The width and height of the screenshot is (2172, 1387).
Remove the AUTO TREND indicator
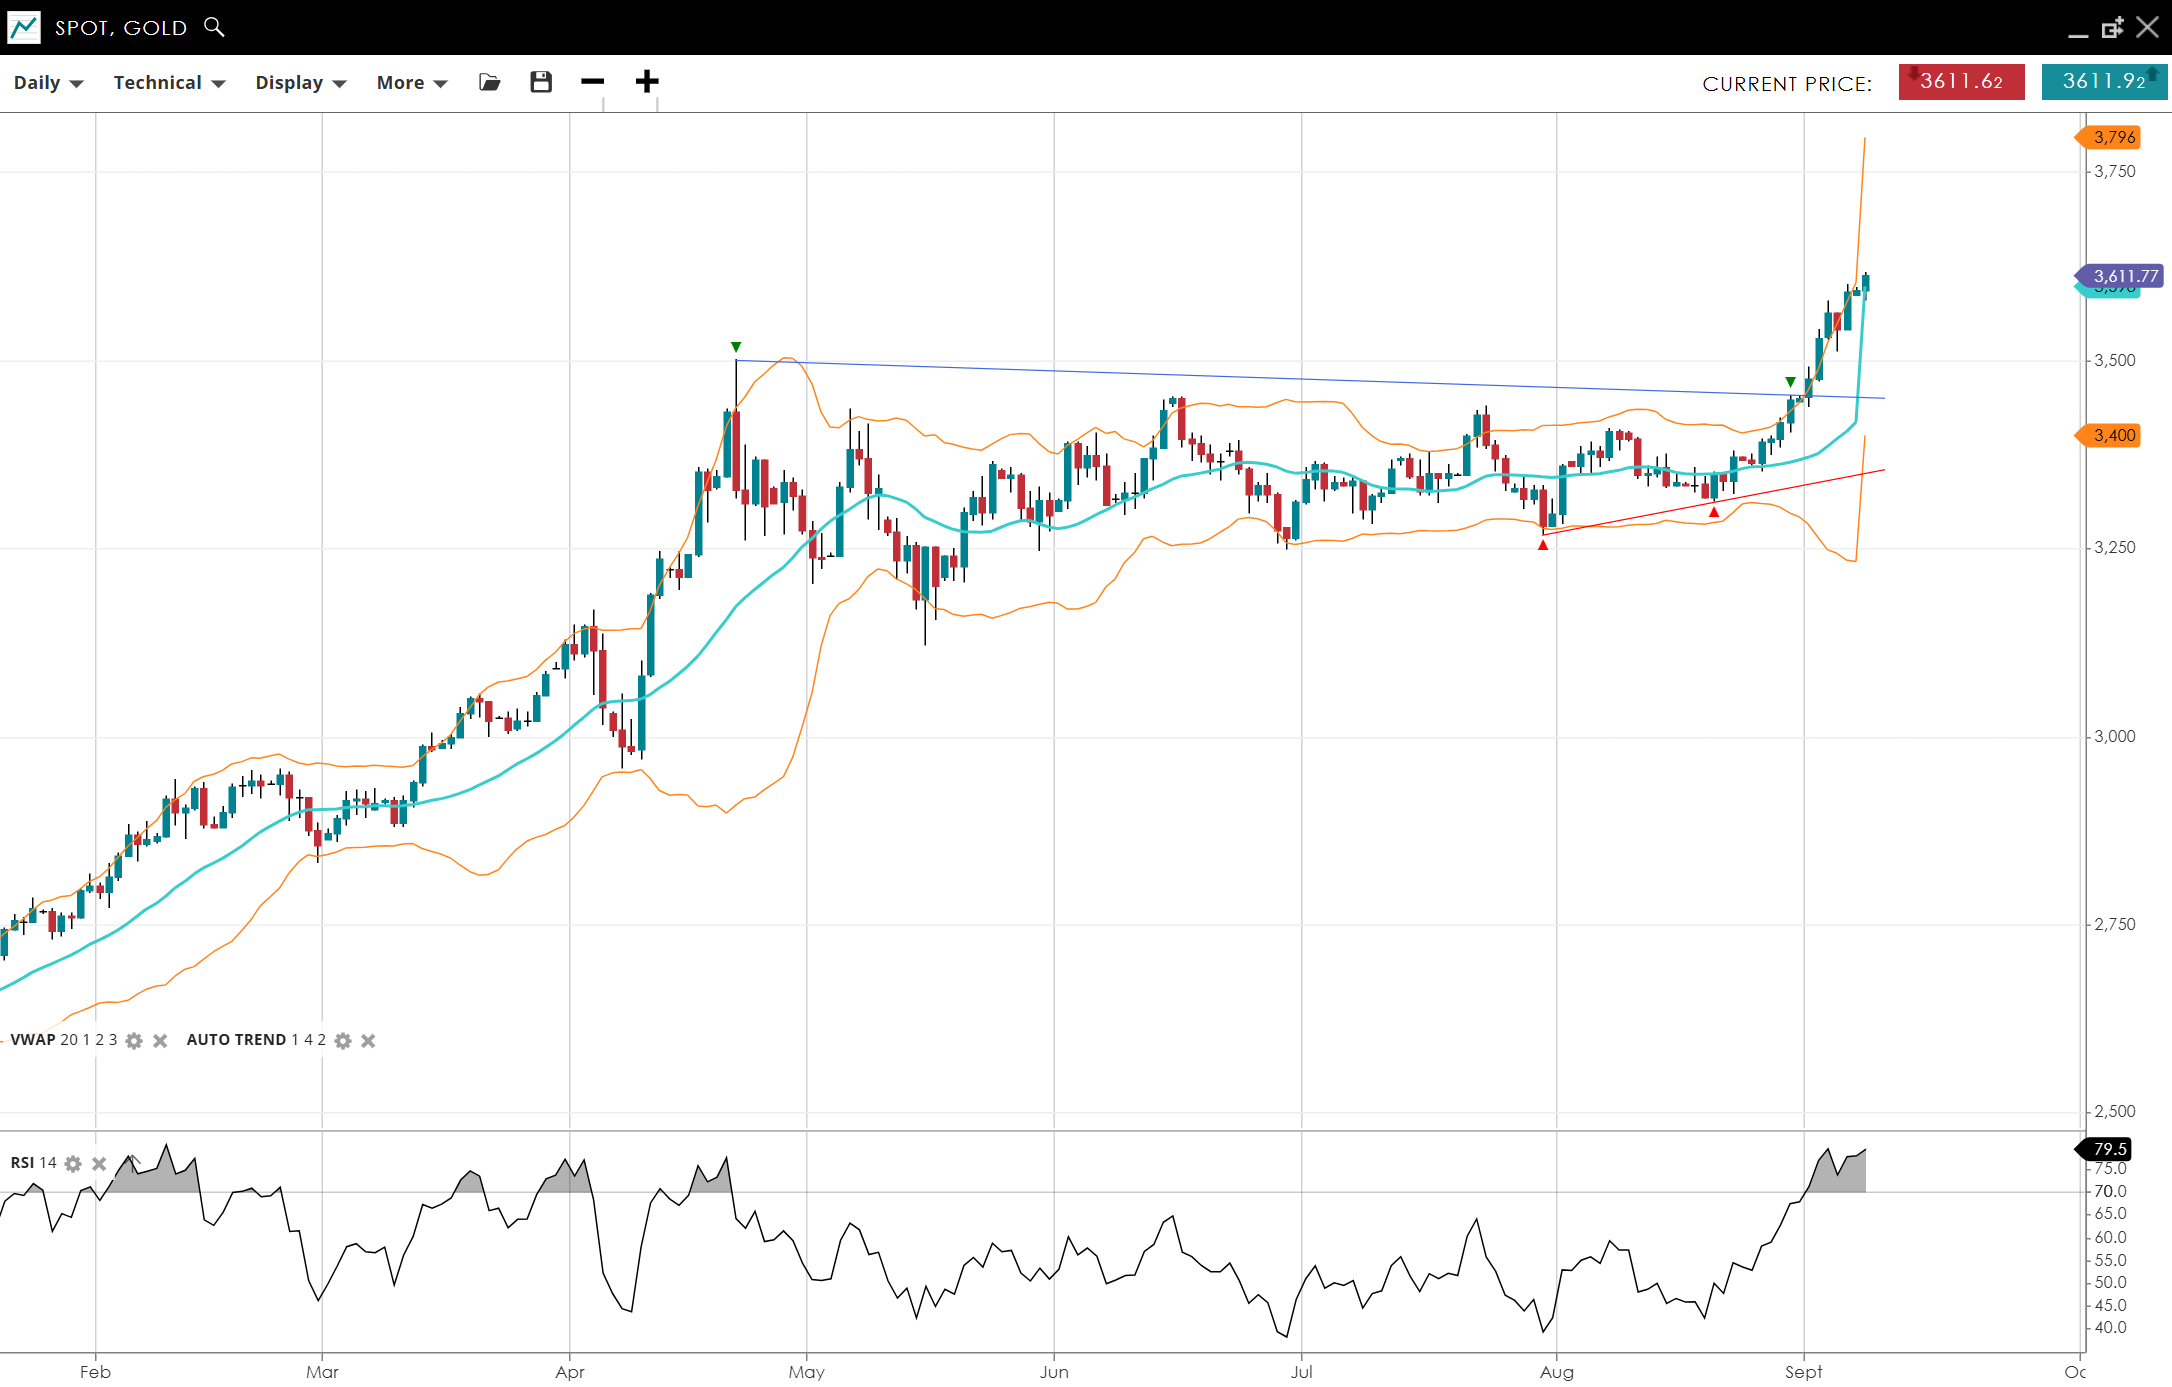click(x=368, y=1041)
